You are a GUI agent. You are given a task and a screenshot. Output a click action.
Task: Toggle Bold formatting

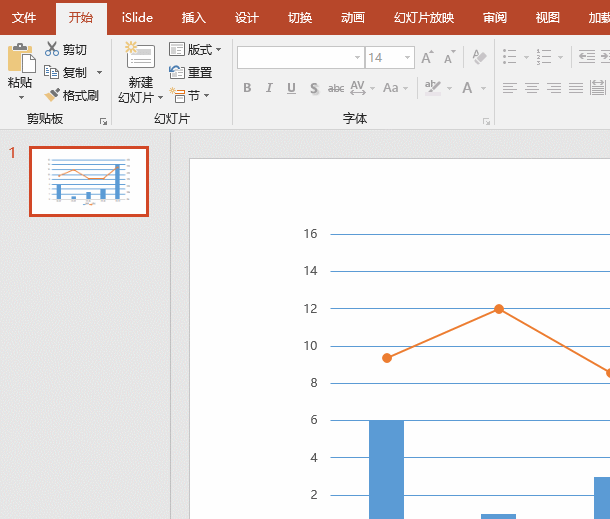pos(247,88)
